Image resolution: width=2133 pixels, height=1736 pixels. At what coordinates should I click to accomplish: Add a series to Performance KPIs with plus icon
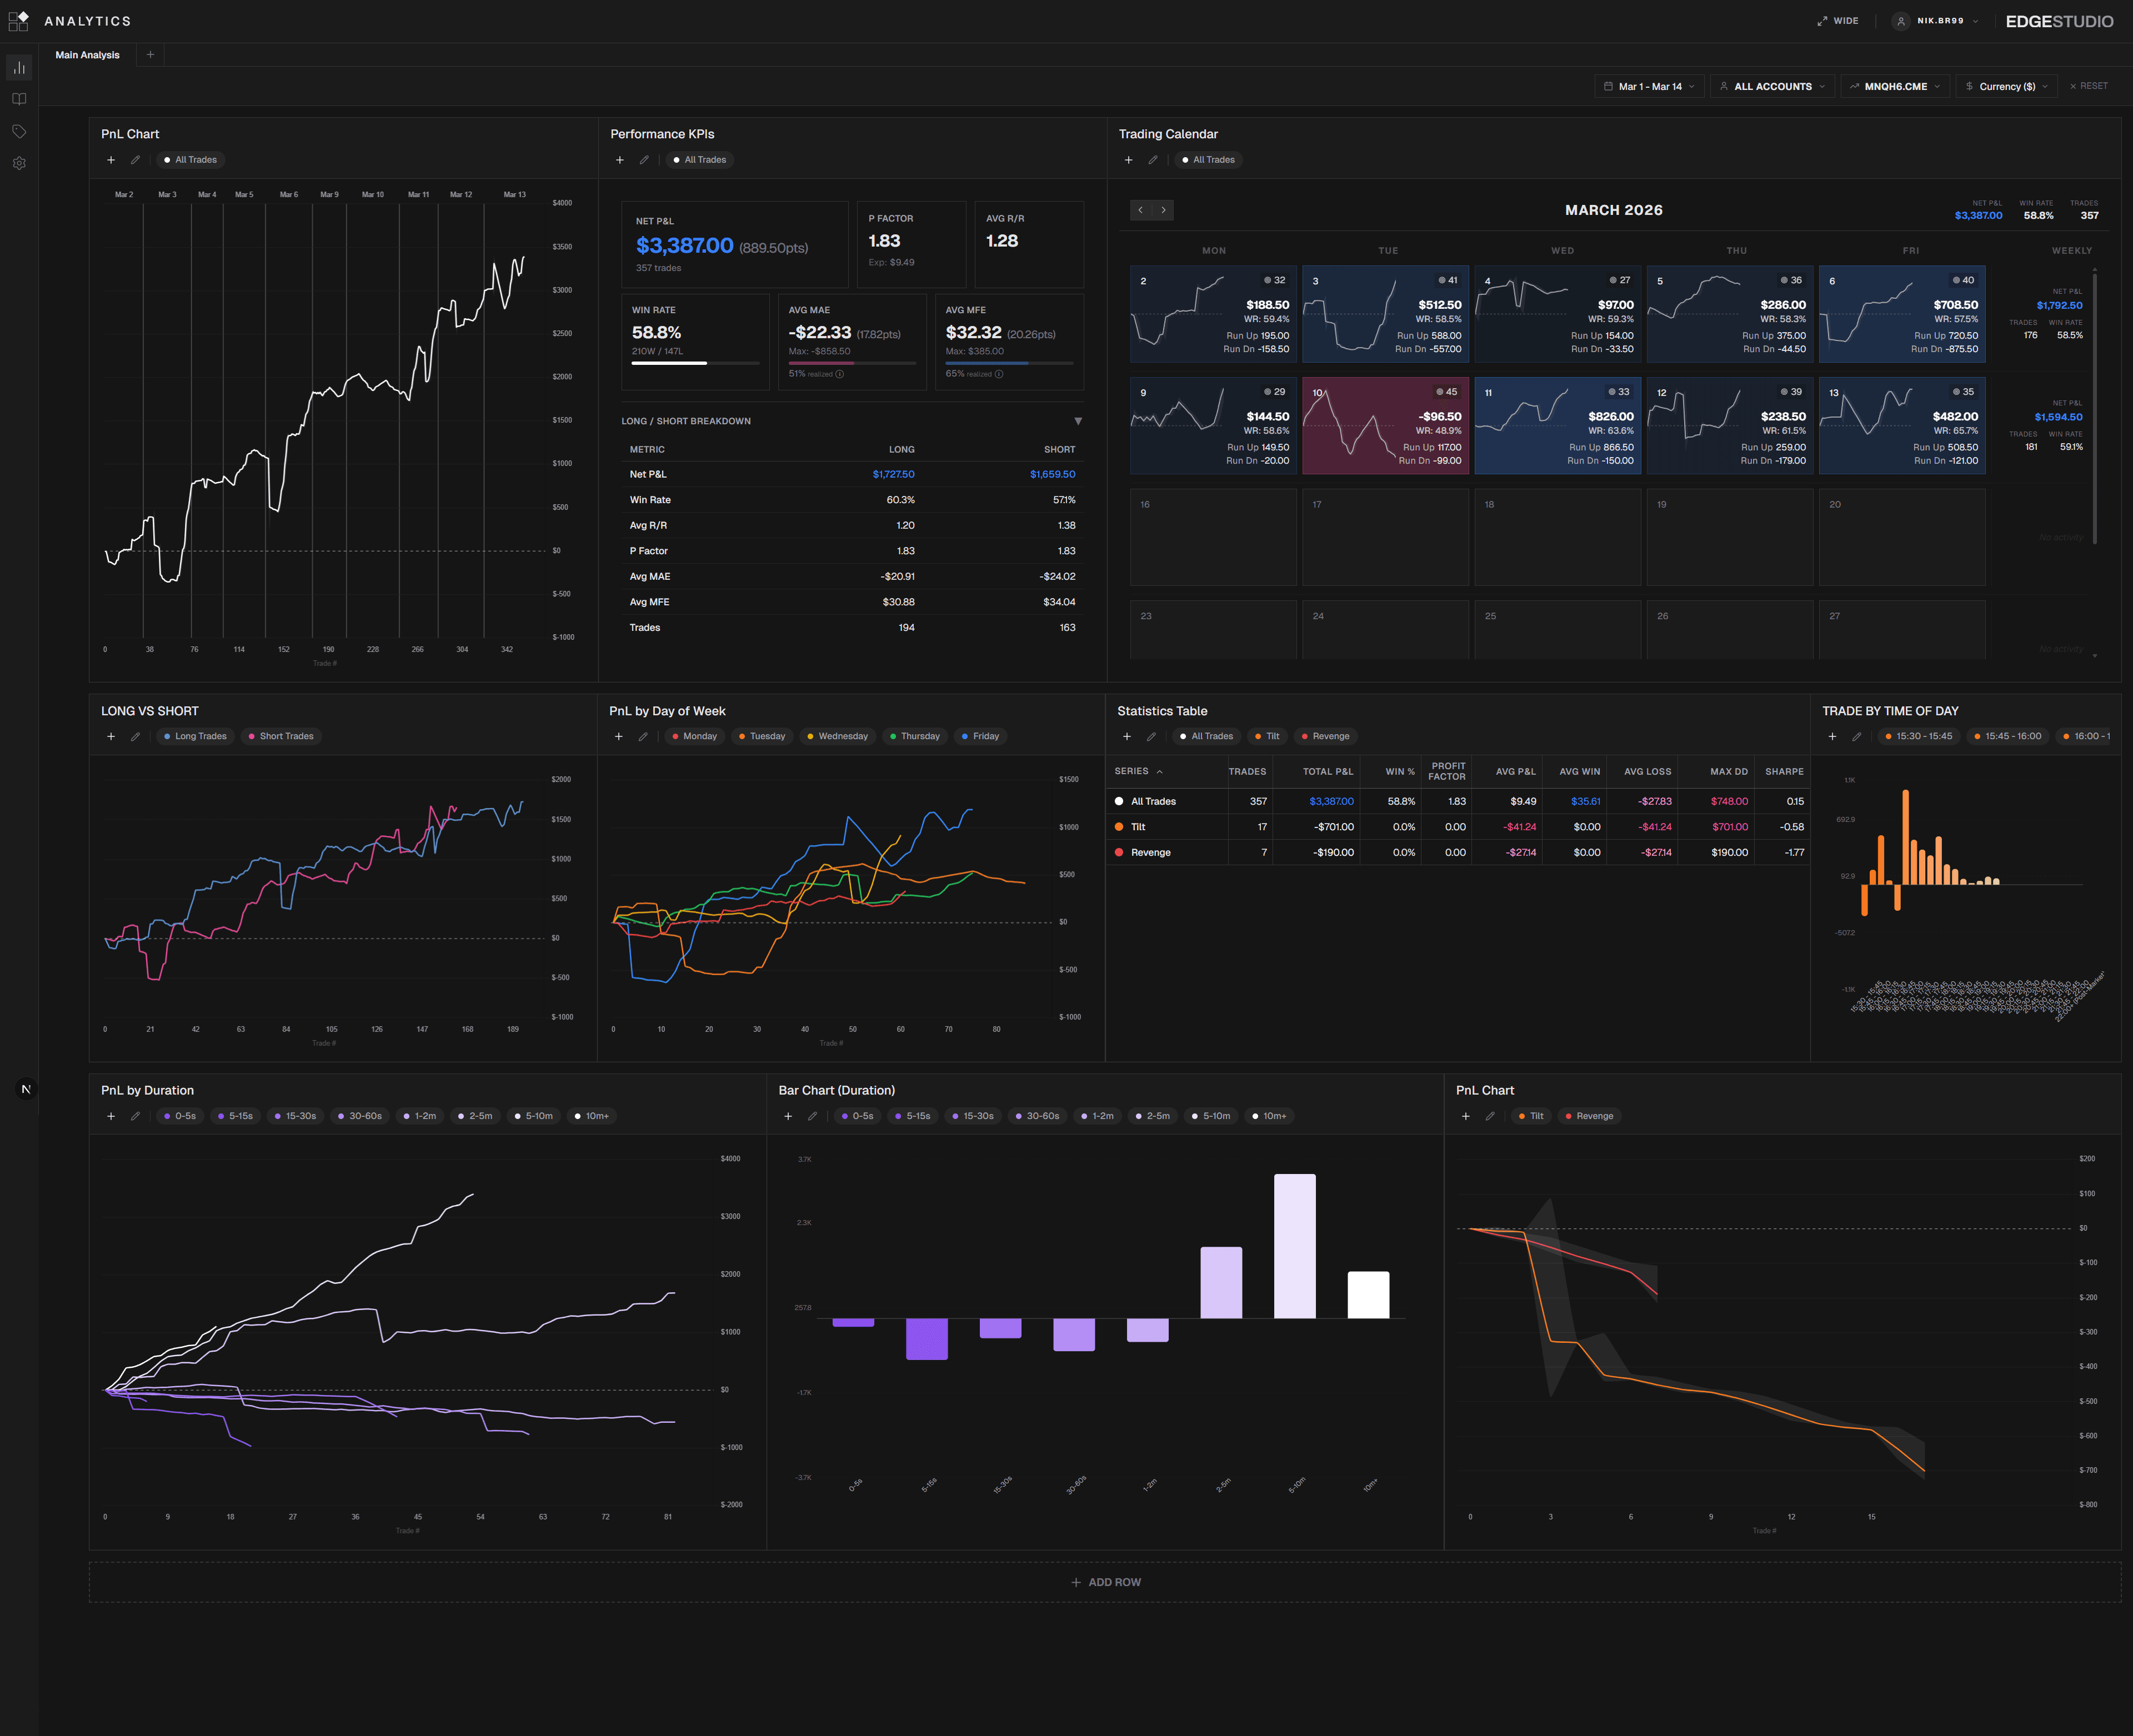coord(620,159)
